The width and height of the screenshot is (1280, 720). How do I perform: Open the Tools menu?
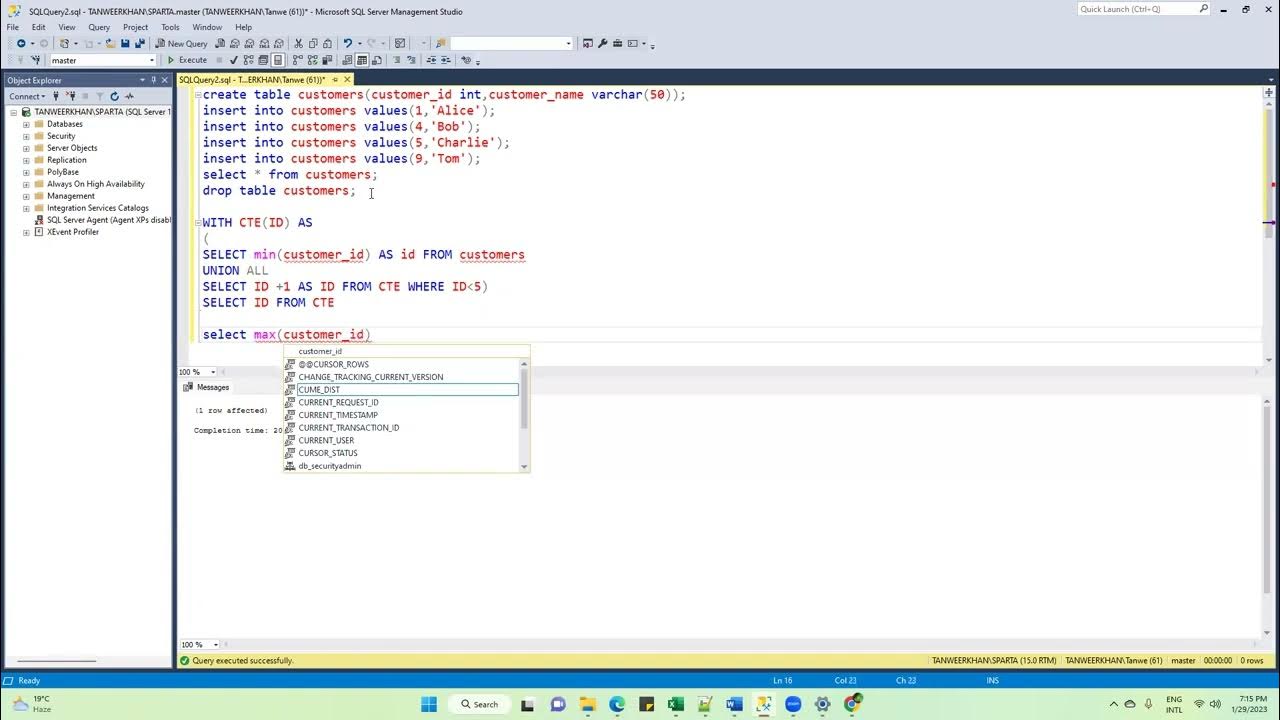click(x=170, y=27)
